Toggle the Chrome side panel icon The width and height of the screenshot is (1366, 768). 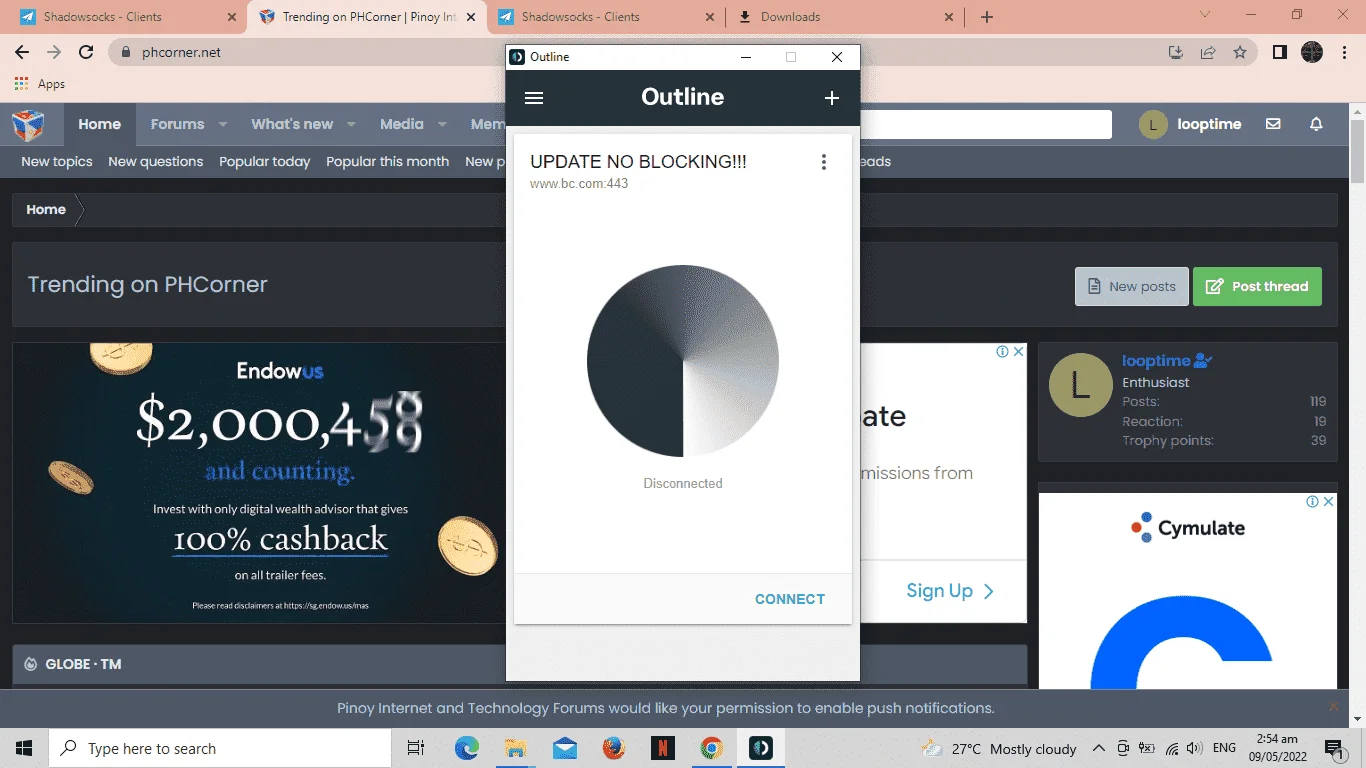[x=1279, y=52]
